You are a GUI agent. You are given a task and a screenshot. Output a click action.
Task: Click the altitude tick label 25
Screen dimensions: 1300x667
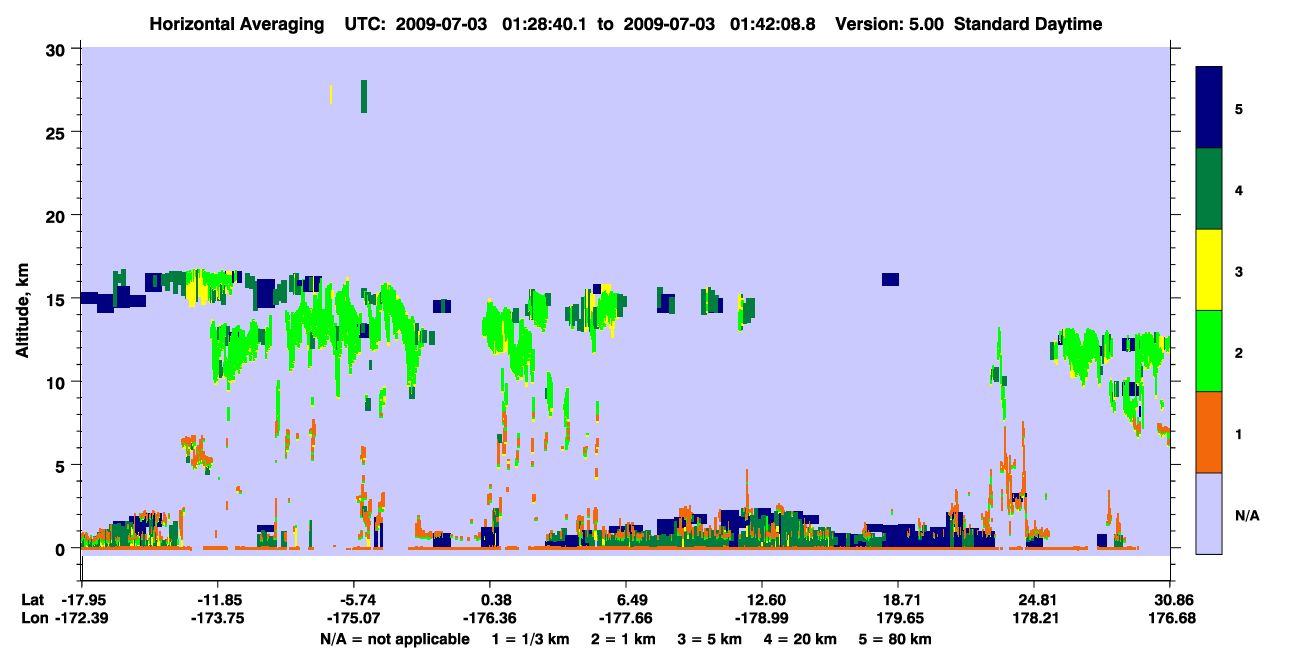pos(57,133)
